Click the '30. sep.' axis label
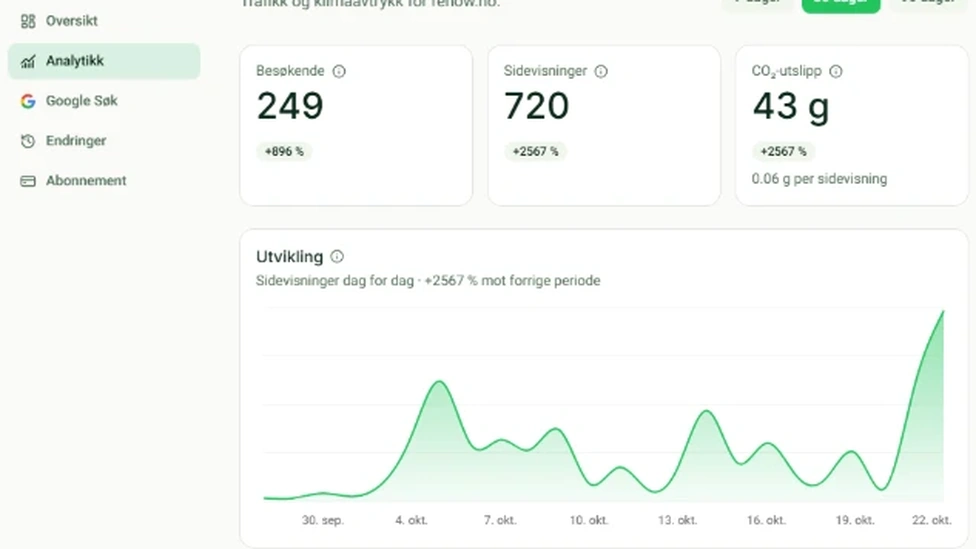This screenshot has height=549, width=976. click(322, 520)
